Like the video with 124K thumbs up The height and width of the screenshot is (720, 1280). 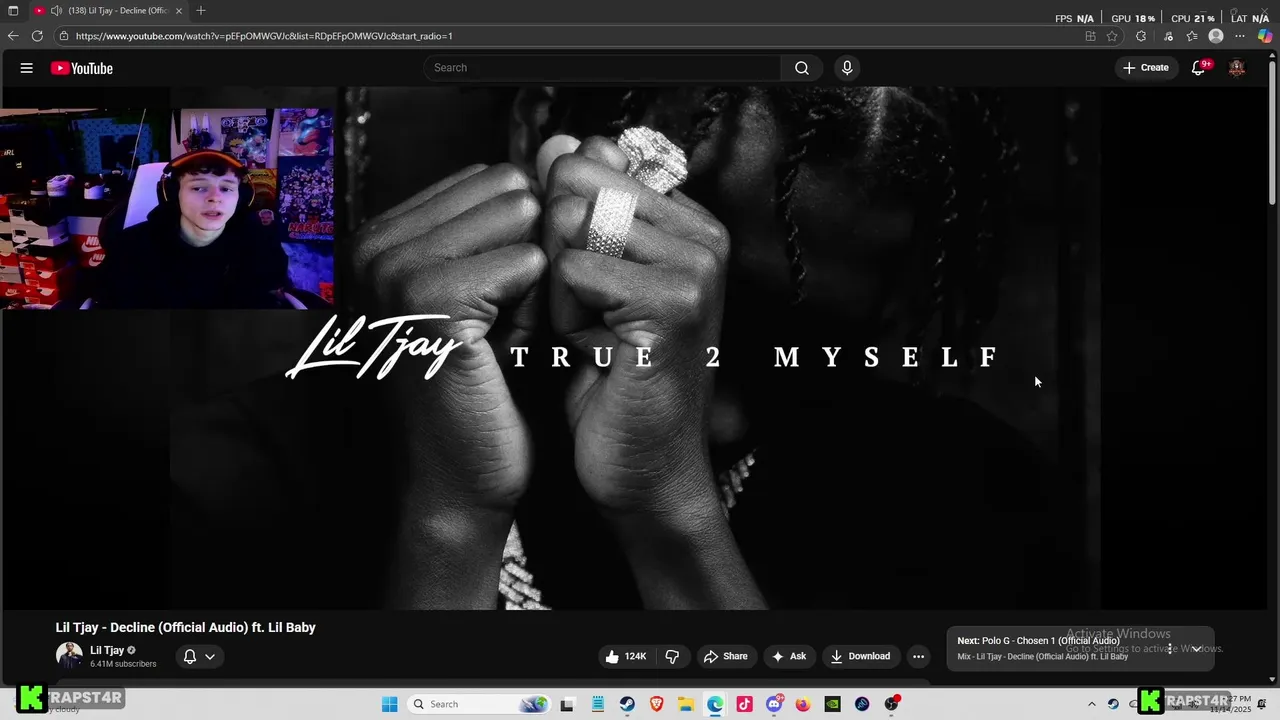[x=625, y=656]
